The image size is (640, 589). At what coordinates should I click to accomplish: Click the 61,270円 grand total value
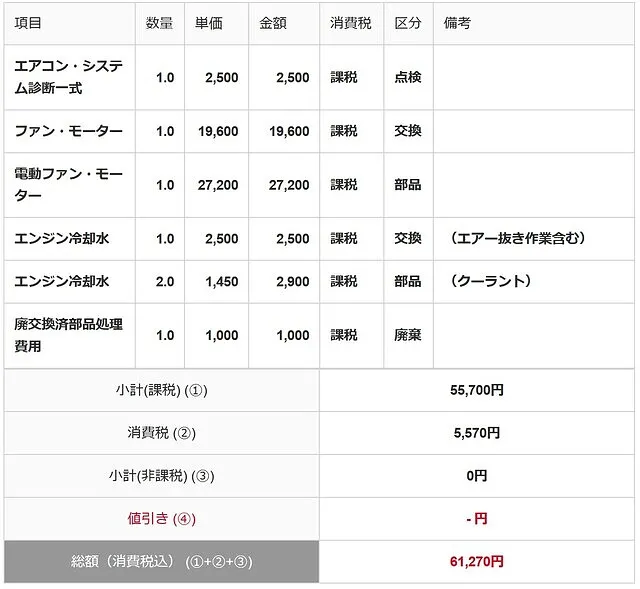click(x=477, y=562)
